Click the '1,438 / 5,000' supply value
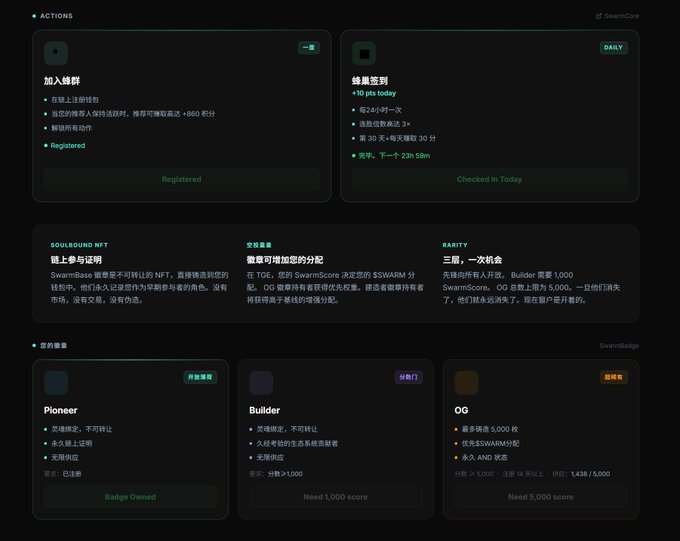 pyautogui.click(x=590, y=474)
